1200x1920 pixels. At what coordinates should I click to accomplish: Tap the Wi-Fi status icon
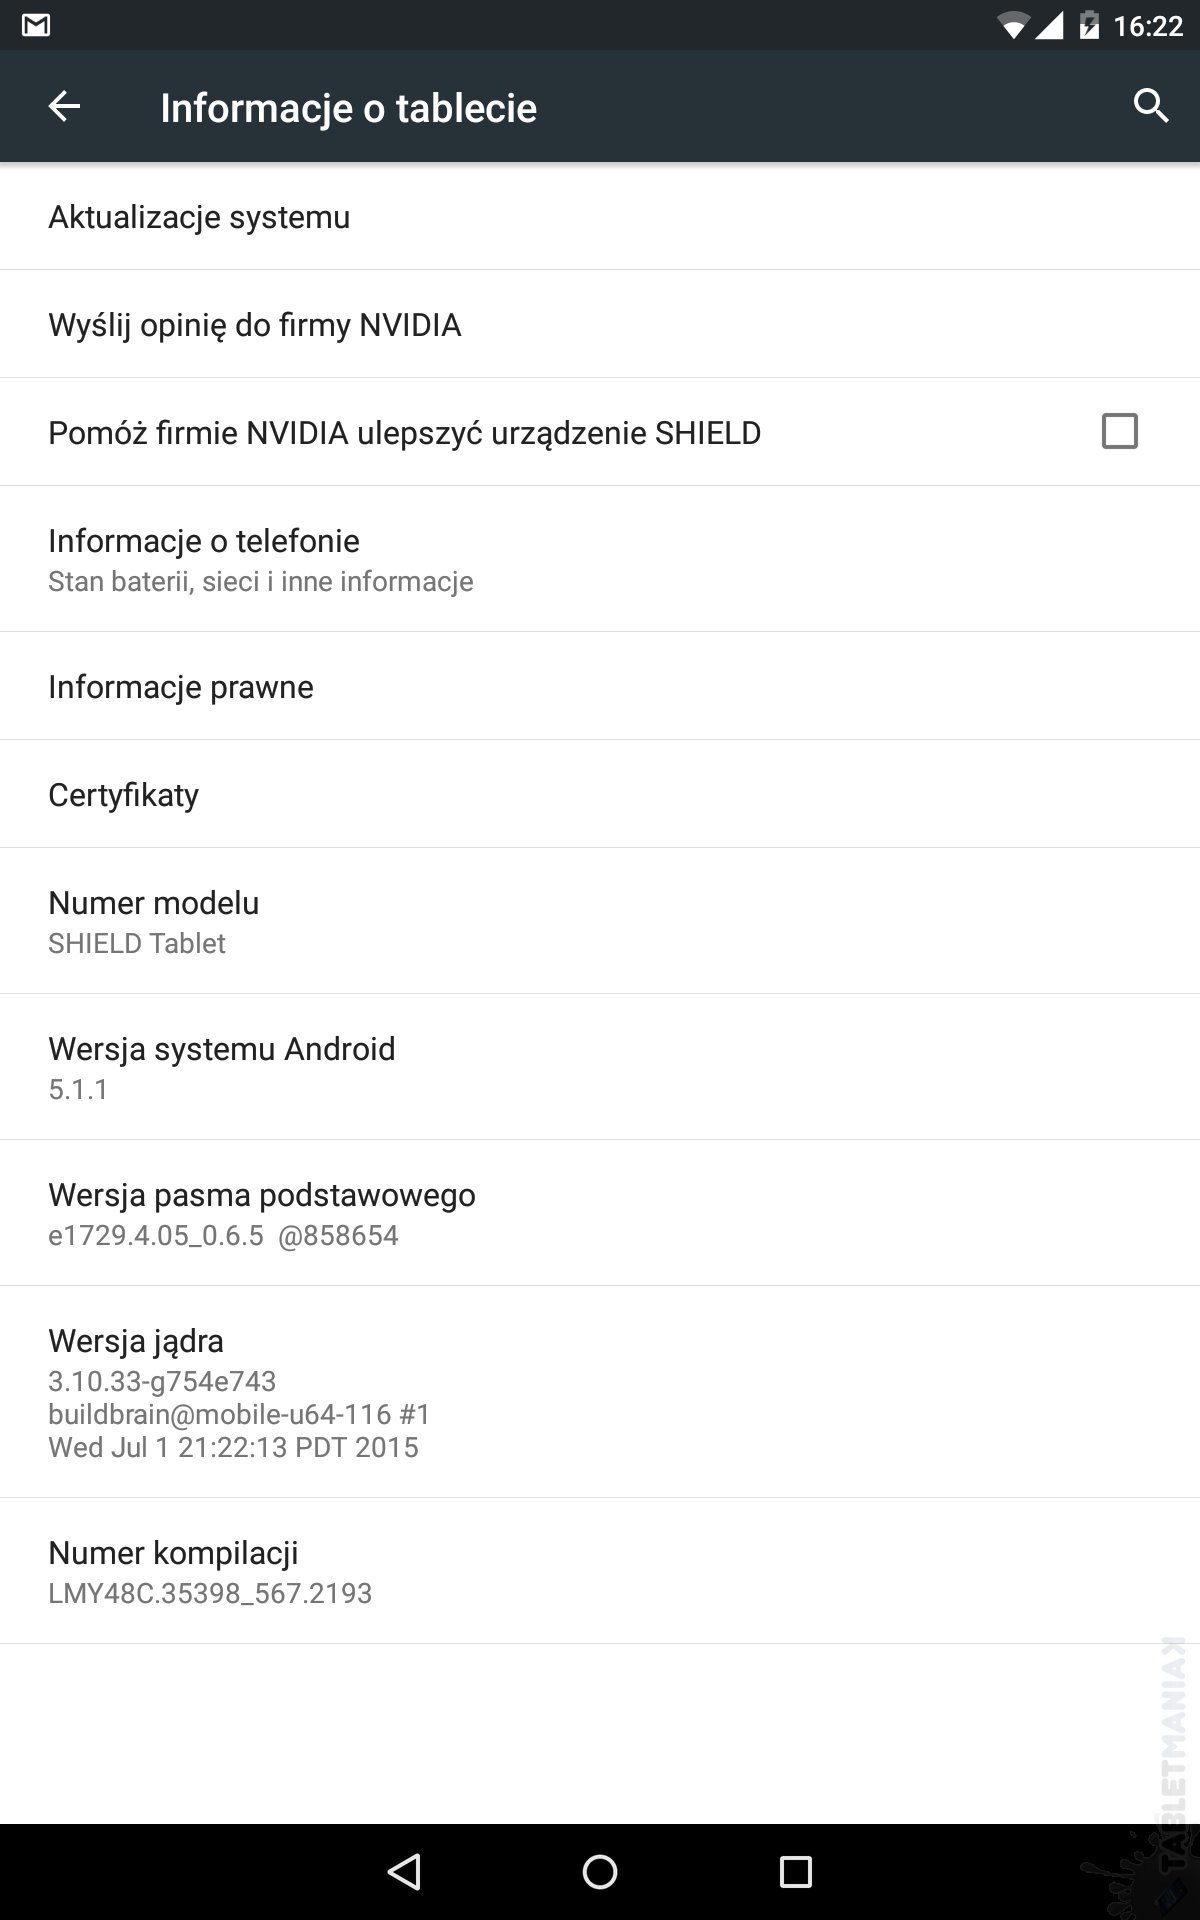click(x=1012, y=25)
